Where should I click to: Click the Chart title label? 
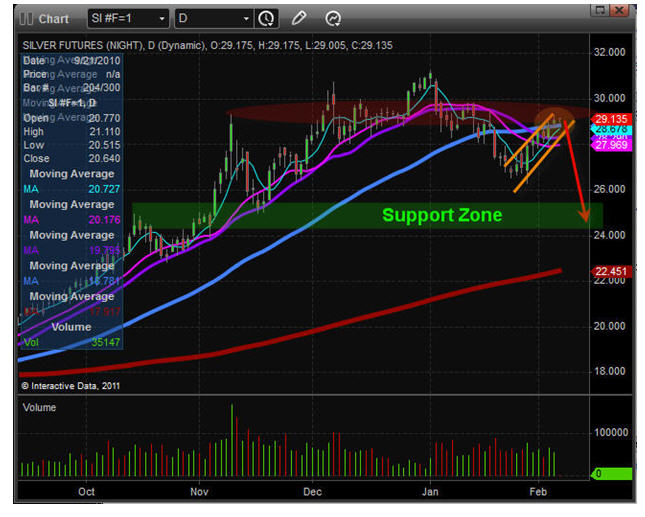53,18
